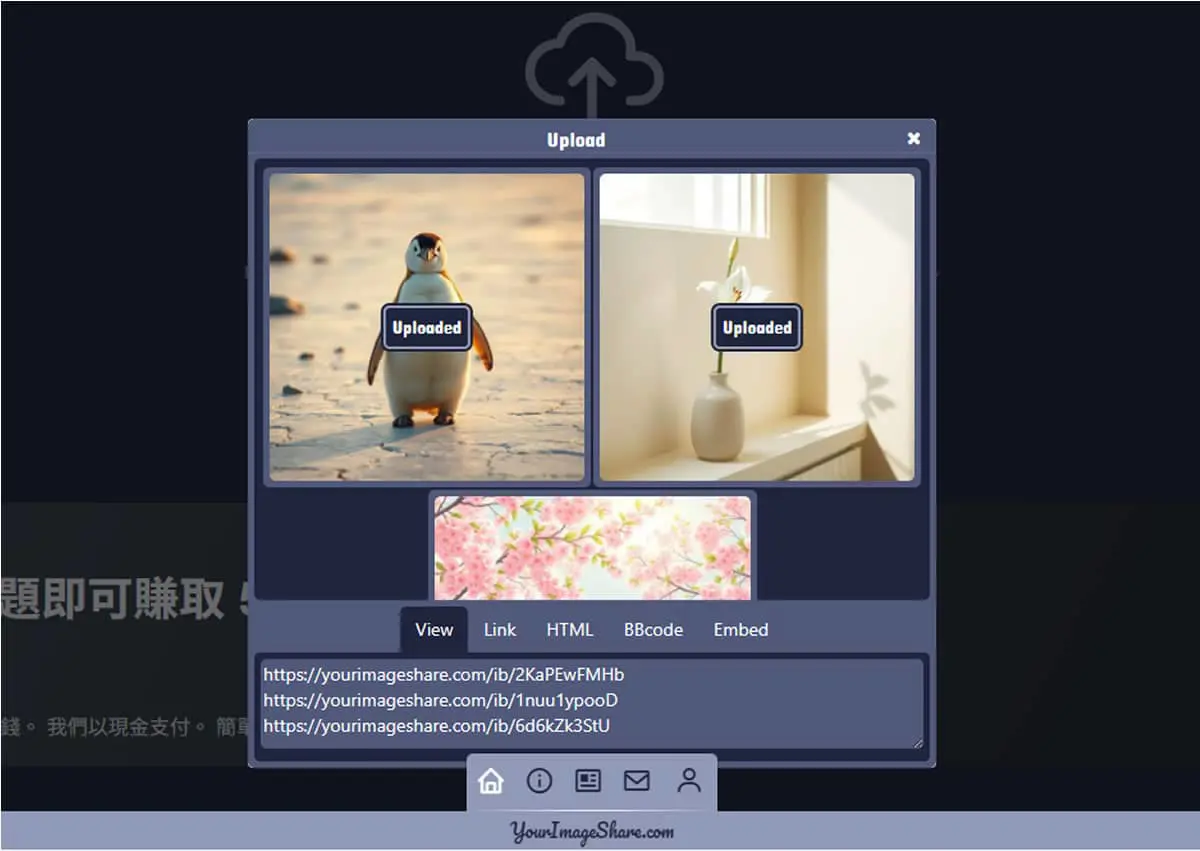1200x851 pixels.
Task: Click the cherry blossom image thumbnail
Action: pyautogui.click(x=592, y=548)
